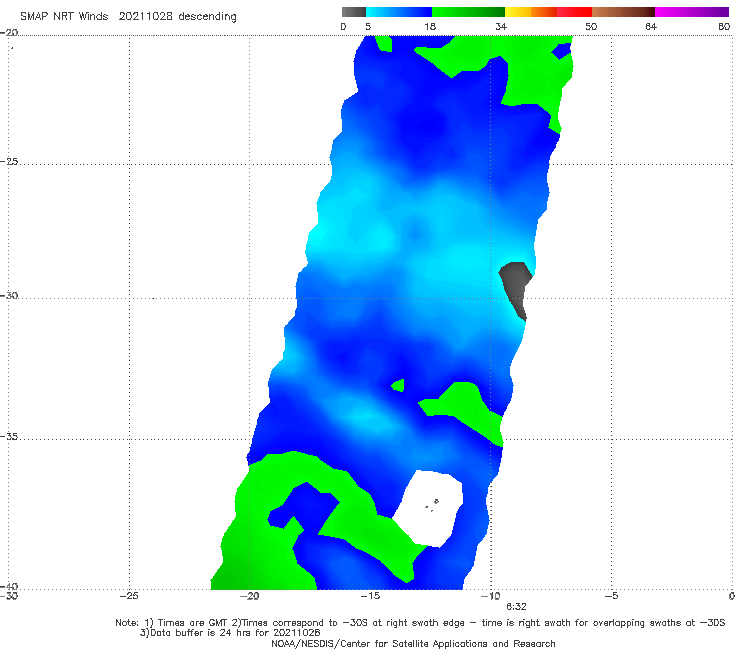Click the green segment of the color bar
The height and width of the screenshot is (650, 740).
pos(468,12)
